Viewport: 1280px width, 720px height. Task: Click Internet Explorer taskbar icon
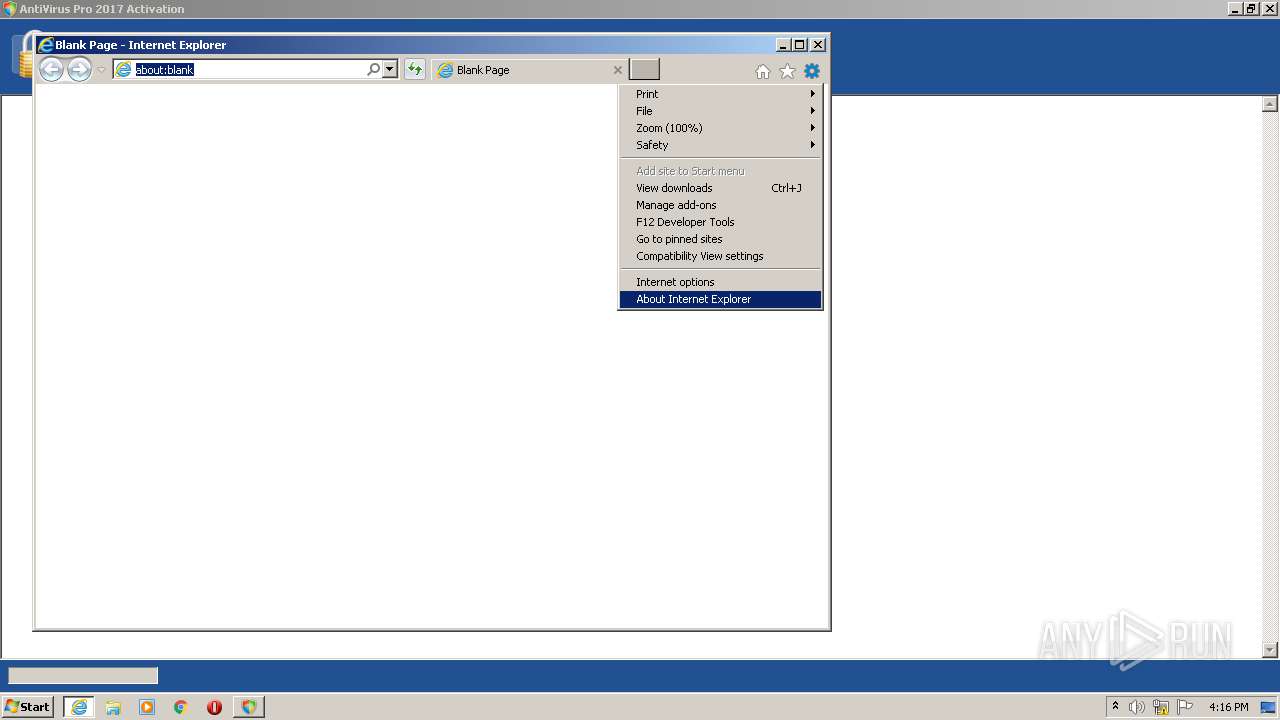79,707
